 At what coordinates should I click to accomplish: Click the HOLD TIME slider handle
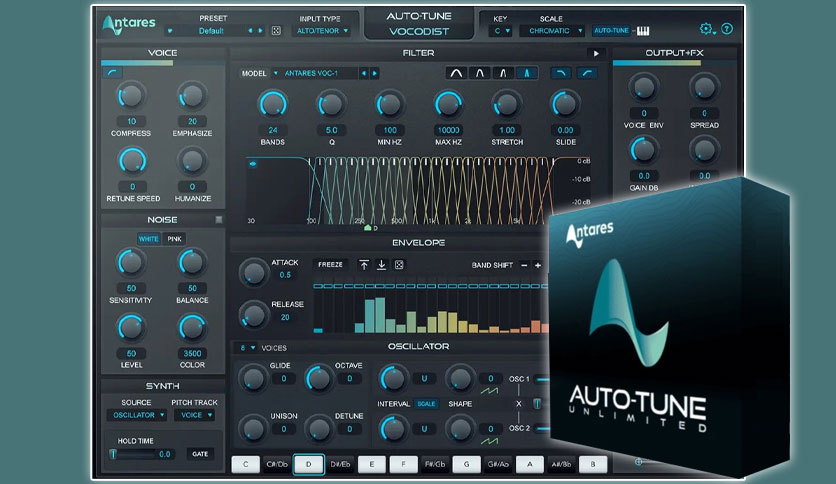113,454
